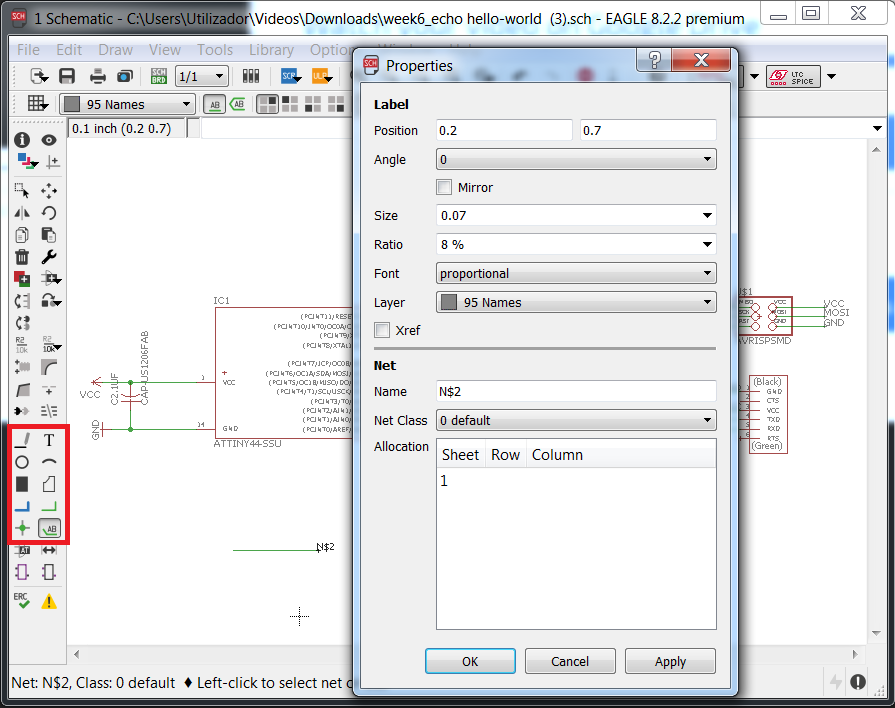
Task: Click the layer color swatch in Properties Layer field
Action: pos(449,303)
